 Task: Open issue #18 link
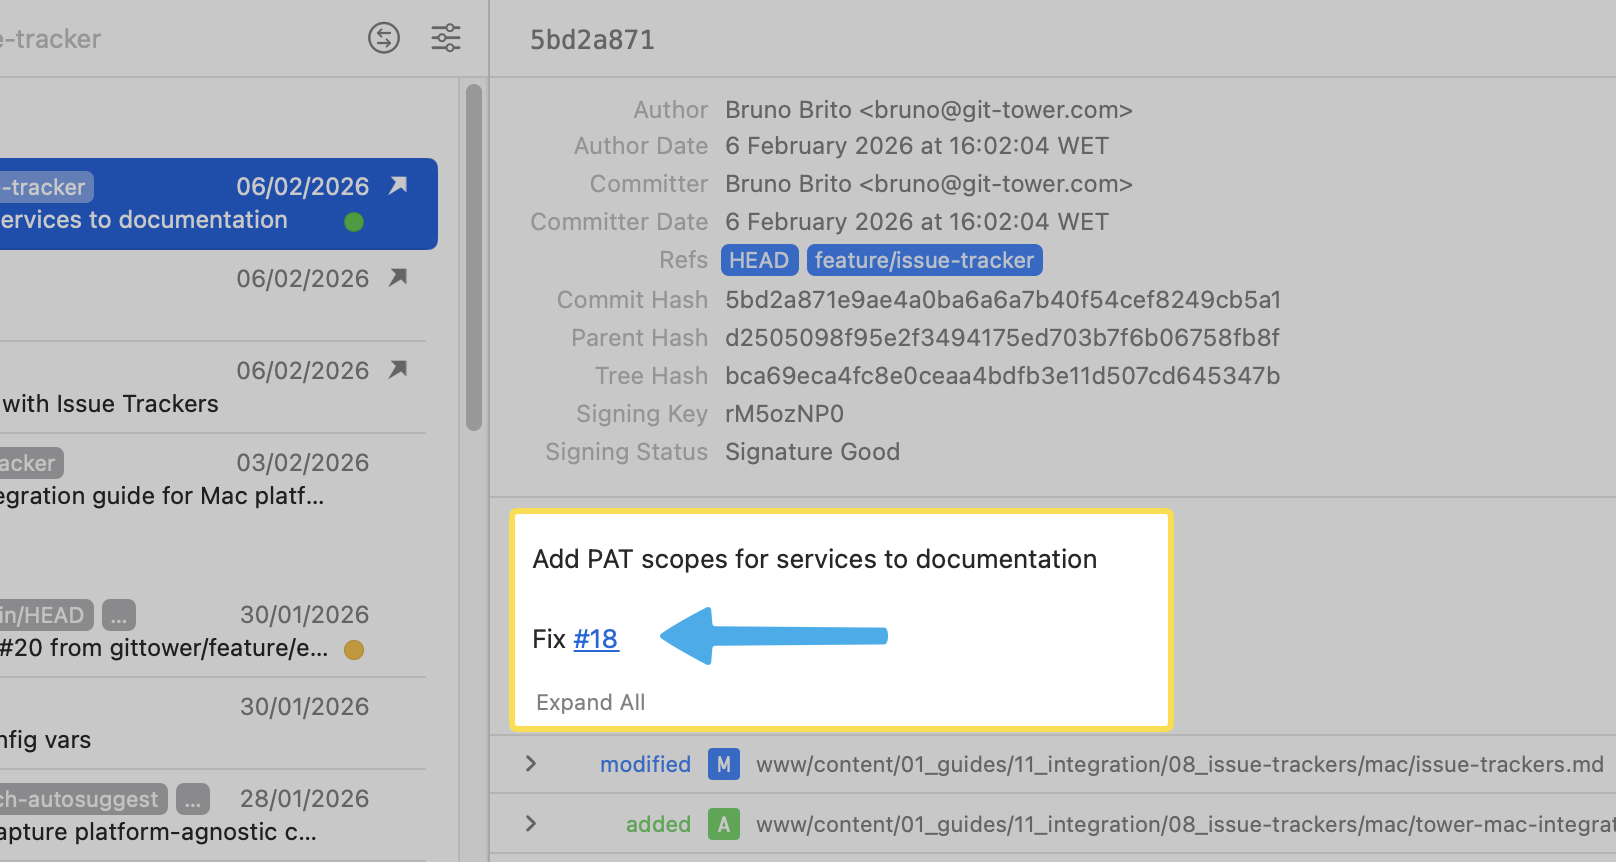pyautogui.click(x=595, y=639)
